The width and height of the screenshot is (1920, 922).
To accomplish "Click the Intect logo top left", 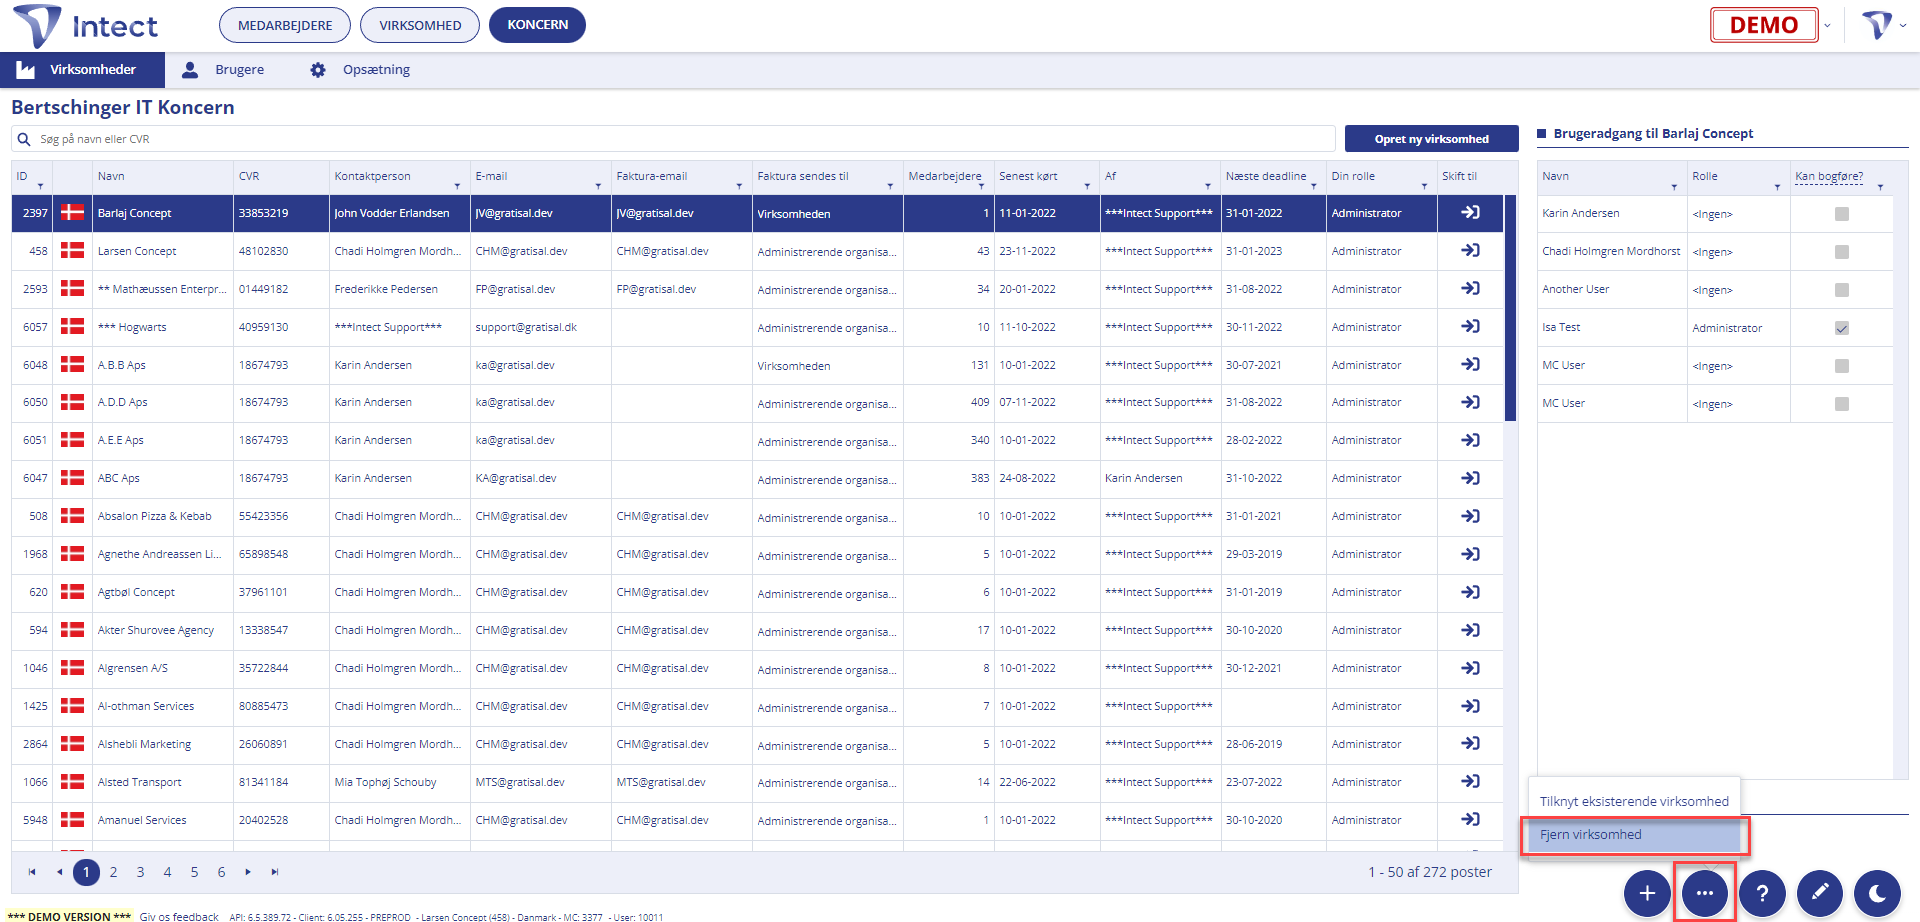I will click(86, 26).
